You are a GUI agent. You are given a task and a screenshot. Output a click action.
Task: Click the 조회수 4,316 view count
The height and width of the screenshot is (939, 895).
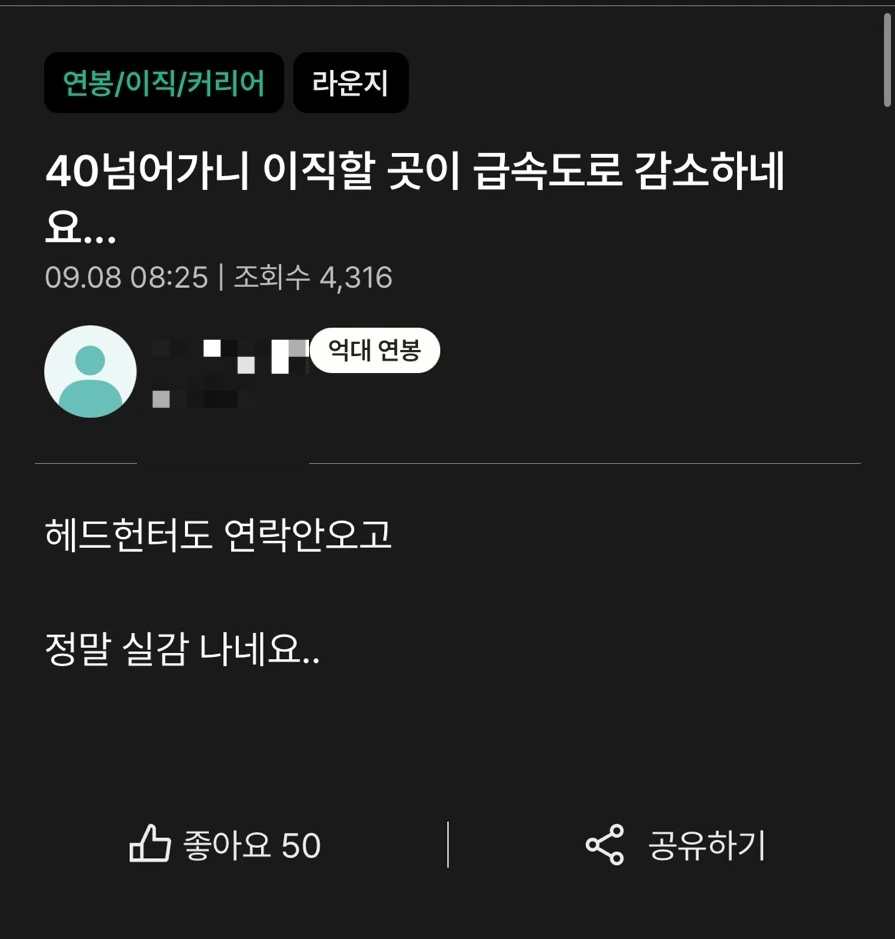point(313,277)
